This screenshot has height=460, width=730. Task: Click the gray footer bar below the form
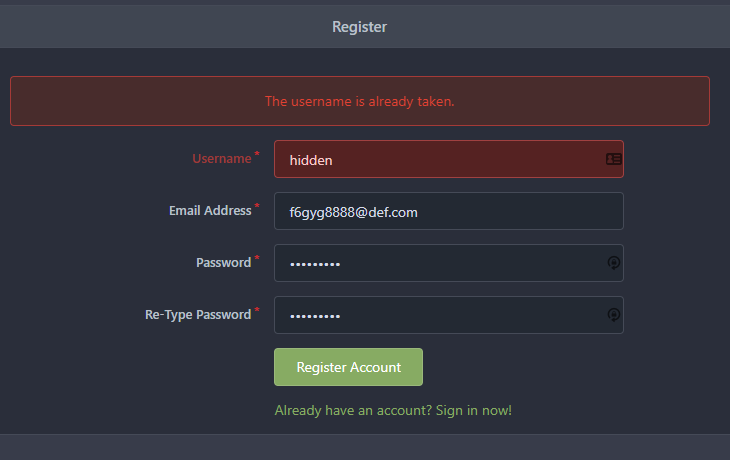coord(365,447)
